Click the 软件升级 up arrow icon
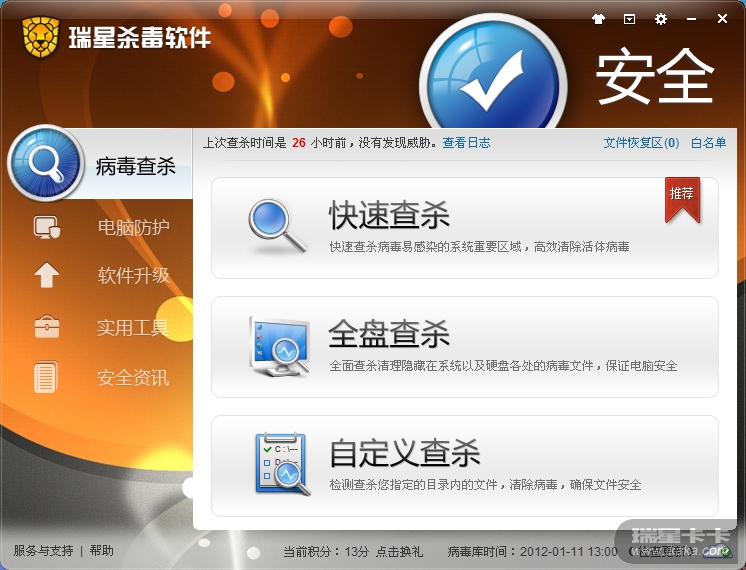The width and height of the screenshot is (746, 570). tap(47, 275)
